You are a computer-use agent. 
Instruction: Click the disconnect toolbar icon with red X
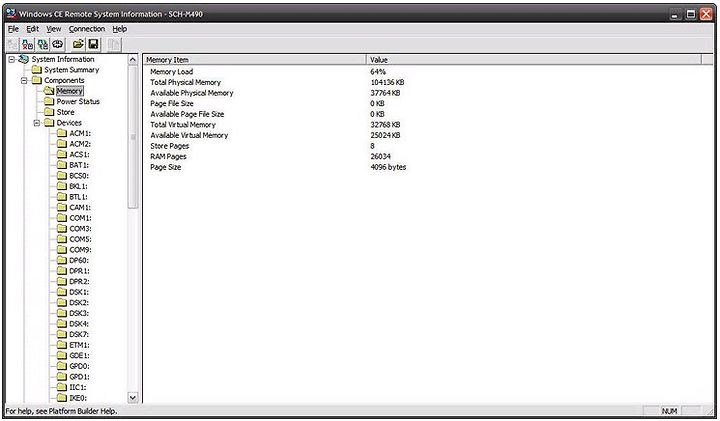tap(27, 44)
